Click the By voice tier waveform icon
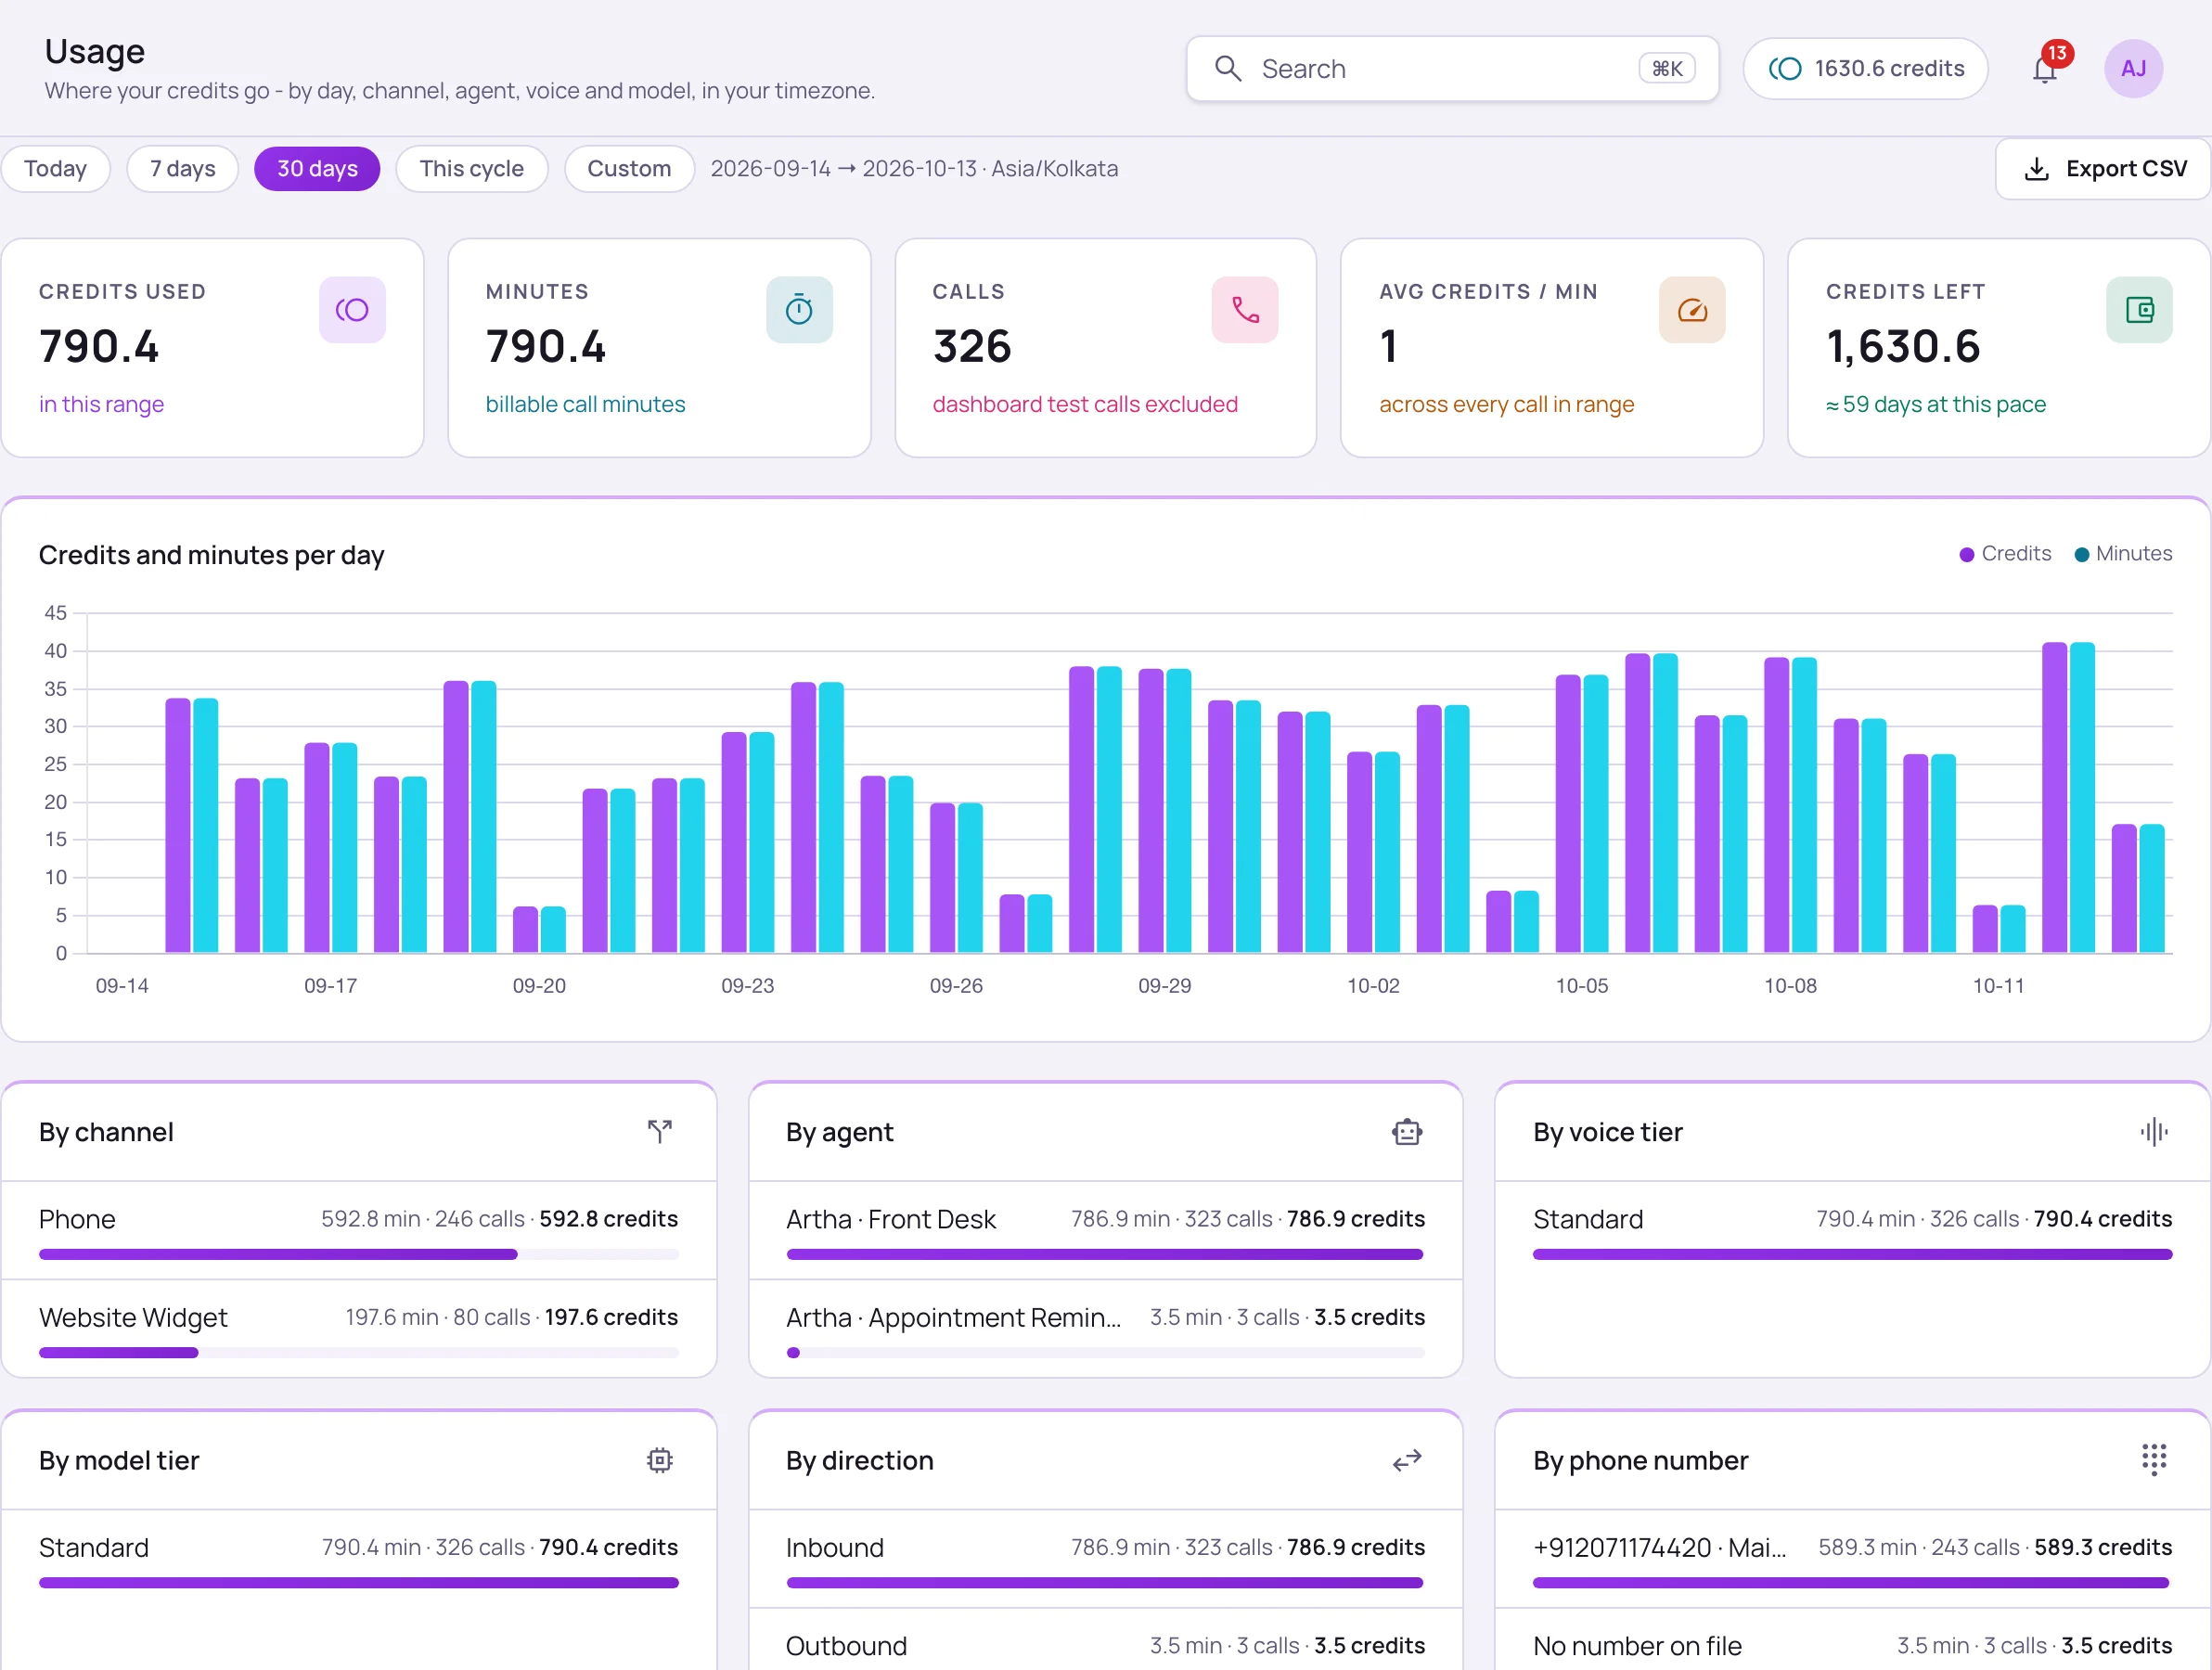This screenshot has width=2212, height=1670. (x=2154, y=1132)
